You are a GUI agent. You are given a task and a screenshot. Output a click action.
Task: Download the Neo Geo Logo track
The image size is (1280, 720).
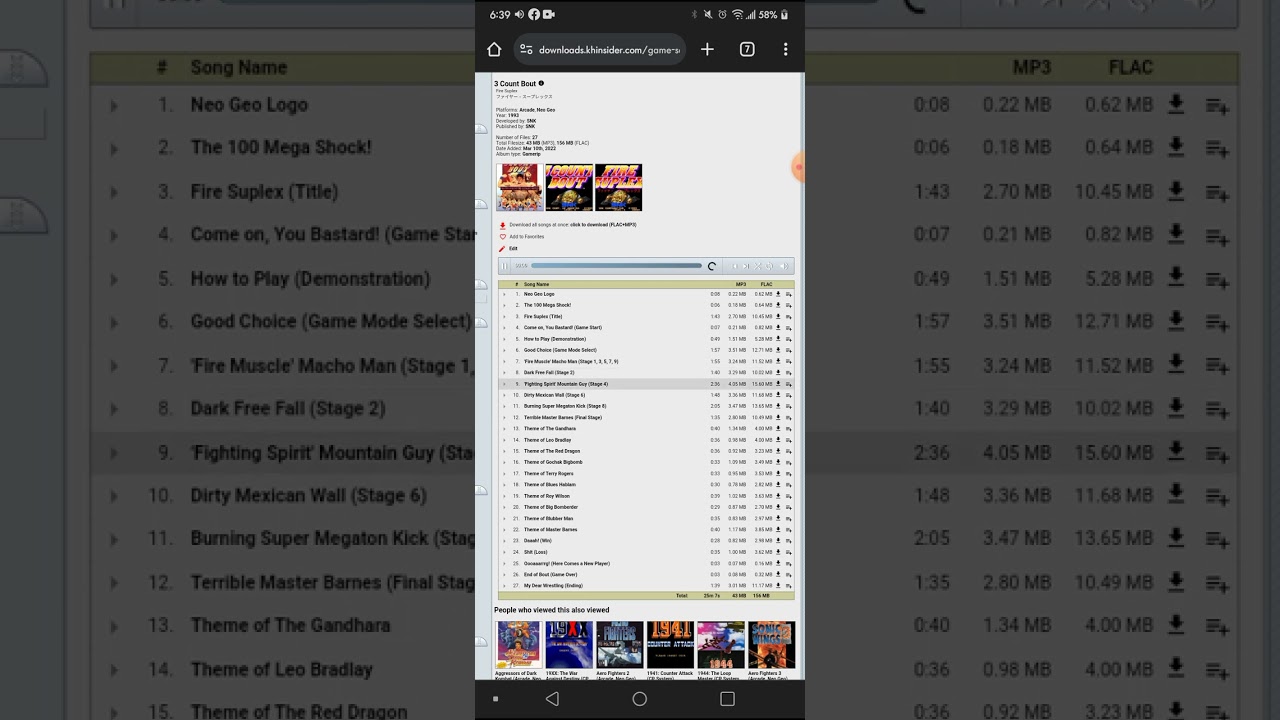point(778,294)
